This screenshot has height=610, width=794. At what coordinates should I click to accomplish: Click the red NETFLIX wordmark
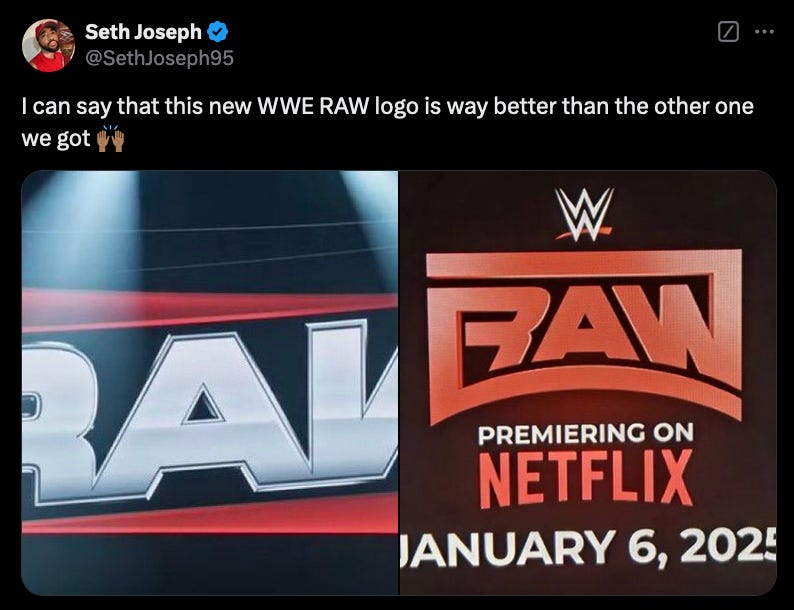[x=585, y=478]
